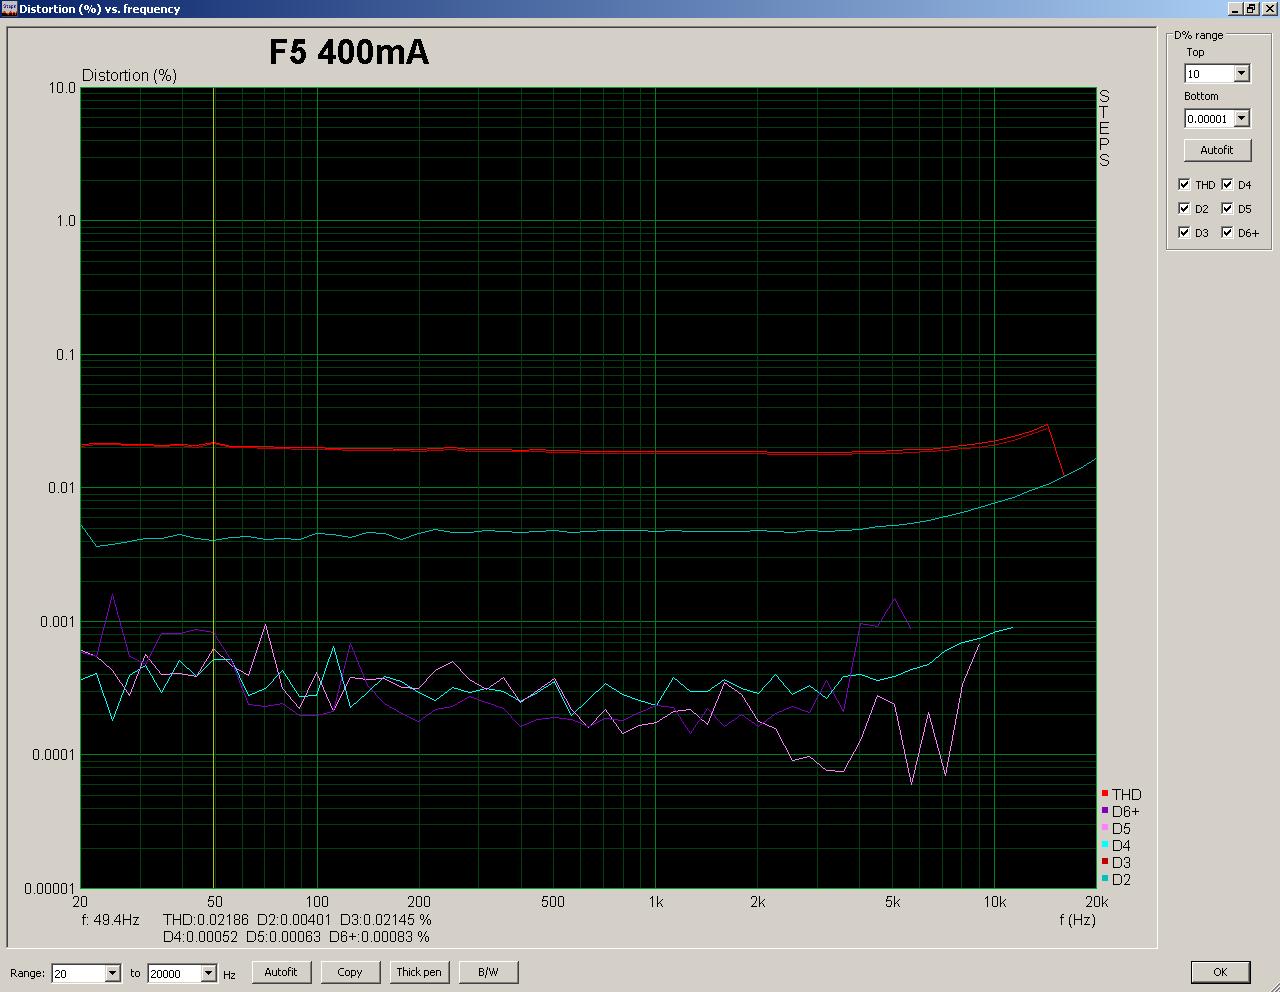Screen dimensions: 1280x992
Task: Click the THD legend color square
Action: tap(1105, 794)
